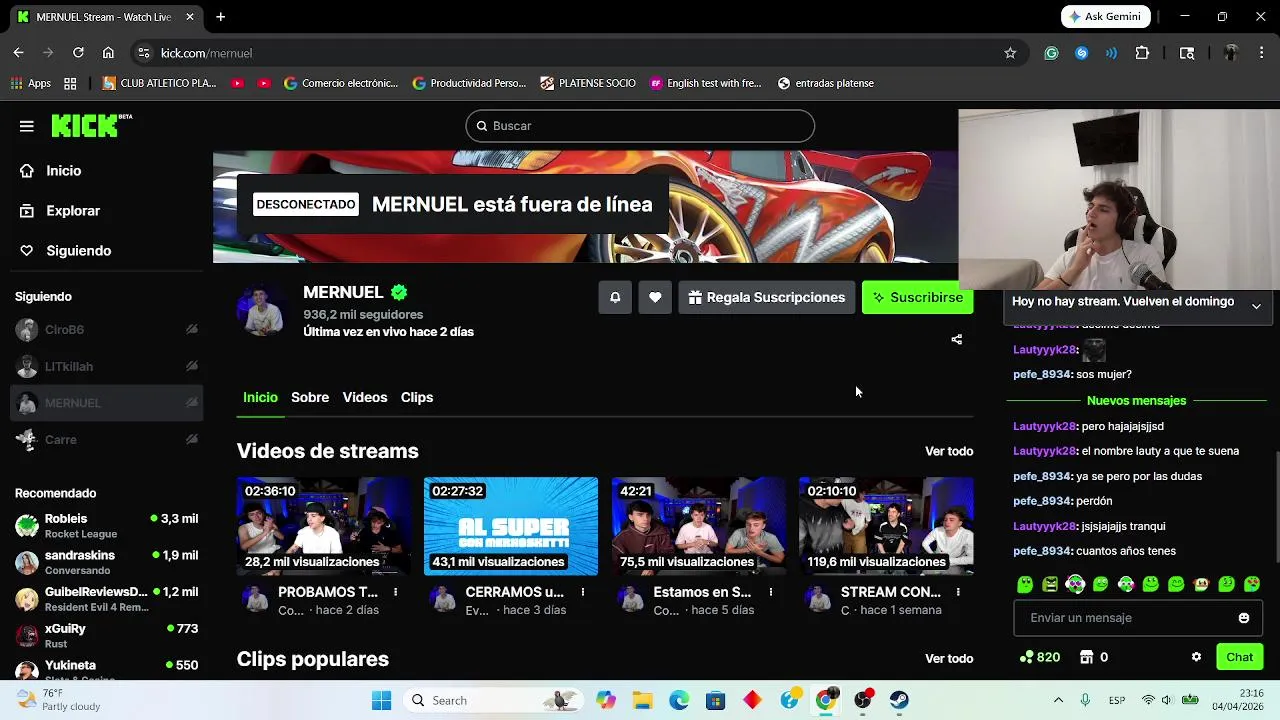Switch to the Clips tab
Viewport: 1280px width, 720px height.
pyautogui.click(x=417, y=397)
